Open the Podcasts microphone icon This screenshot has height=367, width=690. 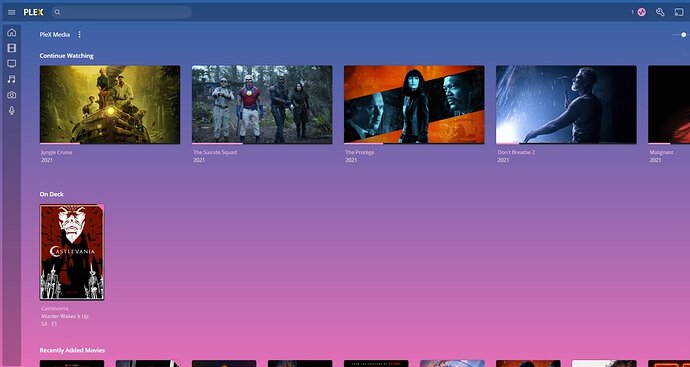coord(11,110)
